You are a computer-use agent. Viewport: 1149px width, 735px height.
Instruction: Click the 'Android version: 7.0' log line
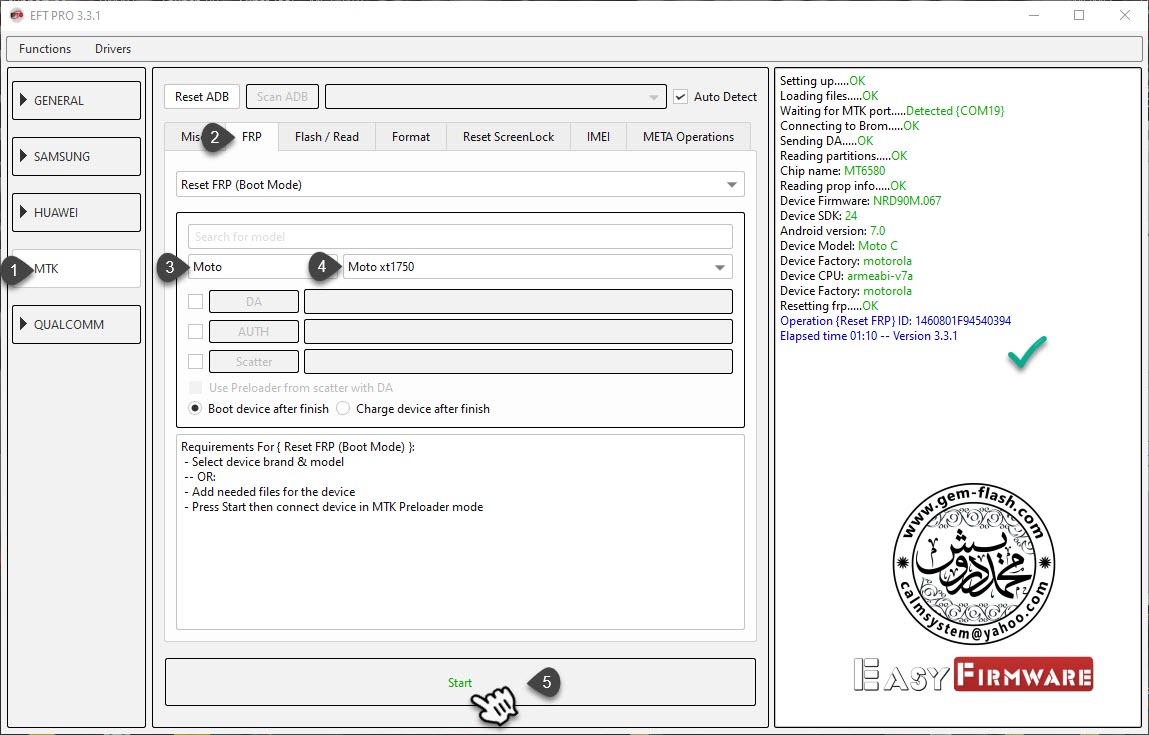832,231
